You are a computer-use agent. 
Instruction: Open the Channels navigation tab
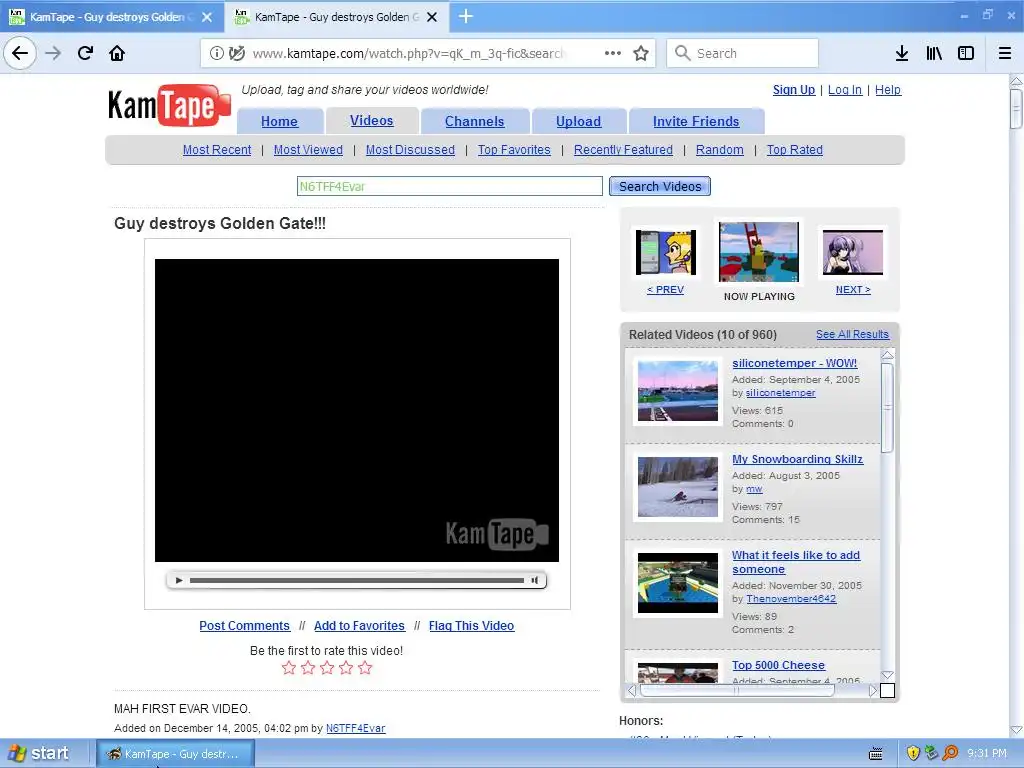[475, 121]
